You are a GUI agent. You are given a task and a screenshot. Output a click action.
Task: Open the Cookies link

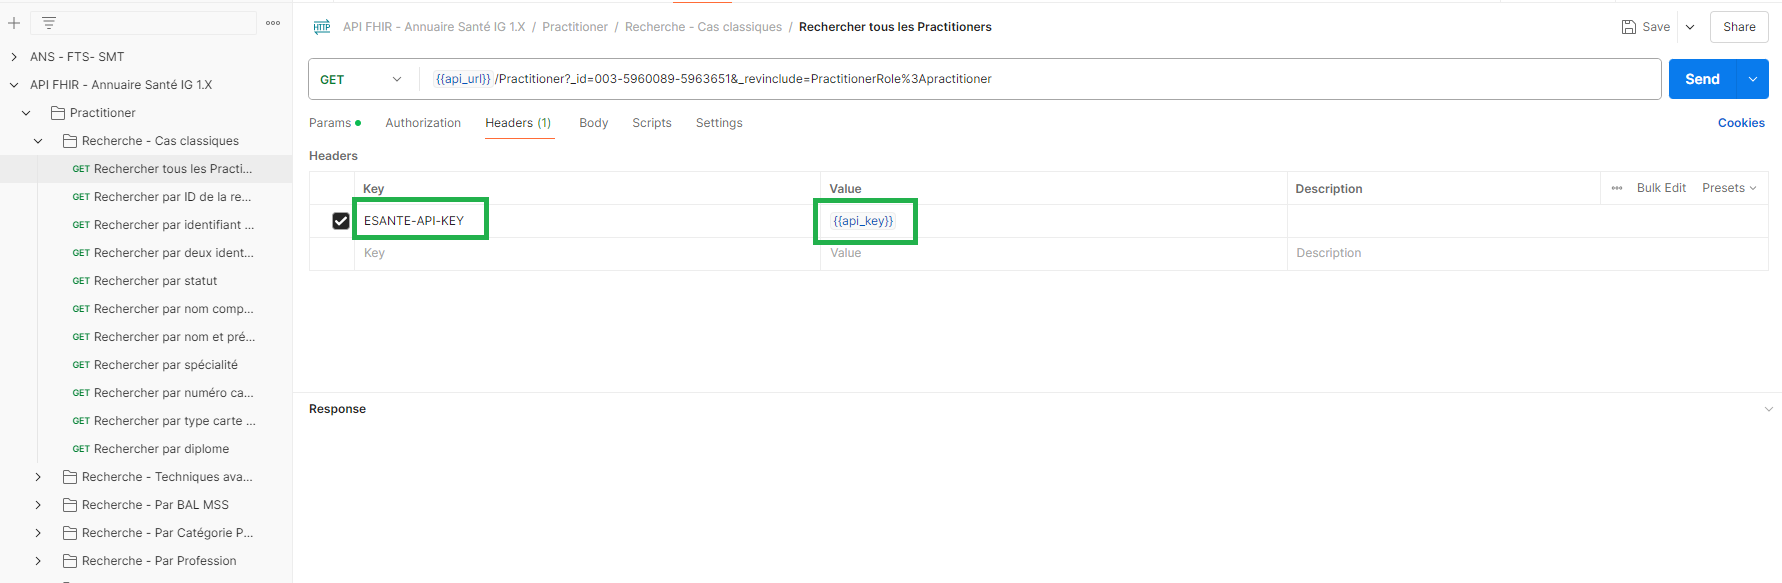[1741, 123]
